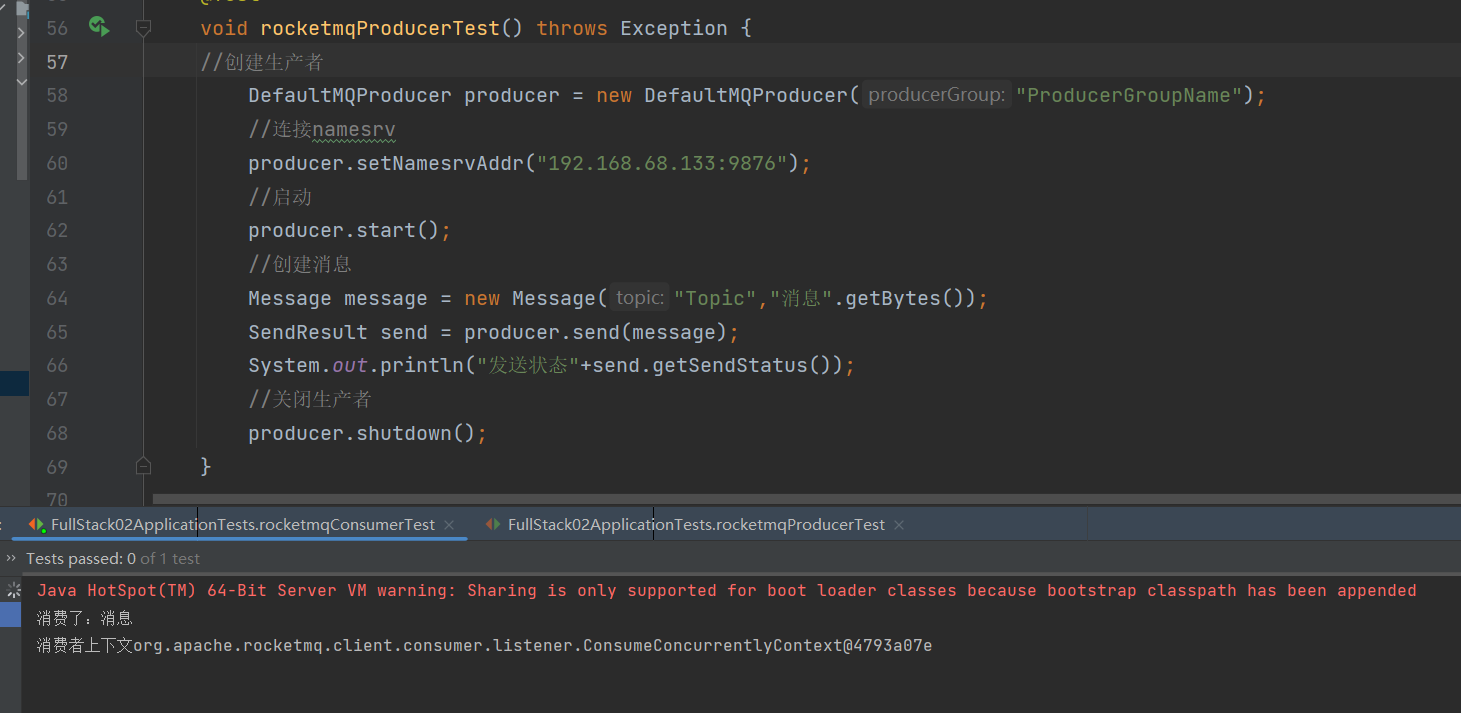Image resolution: width=1461 pixels, height=713 pixels.
Task: Click the rocketmqConsumerTest tab run icon
Action: tap(37, 524)
